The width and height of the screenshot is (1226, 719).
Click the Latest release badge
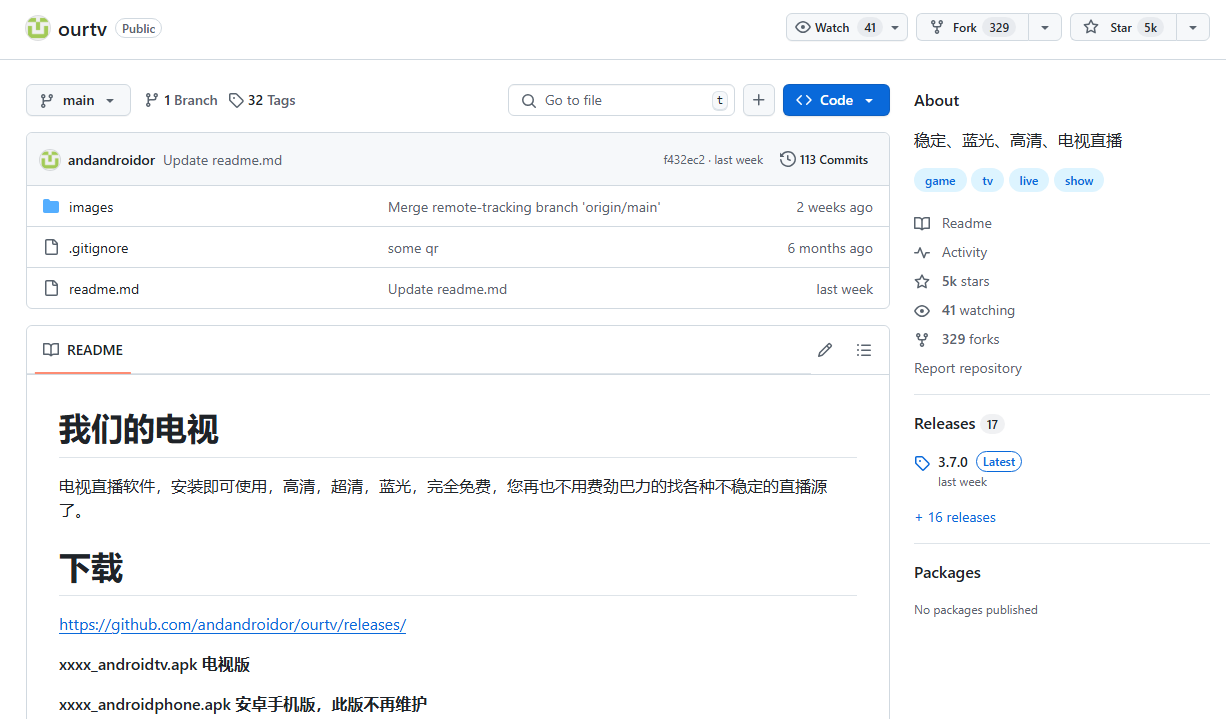tap(999, 462)
